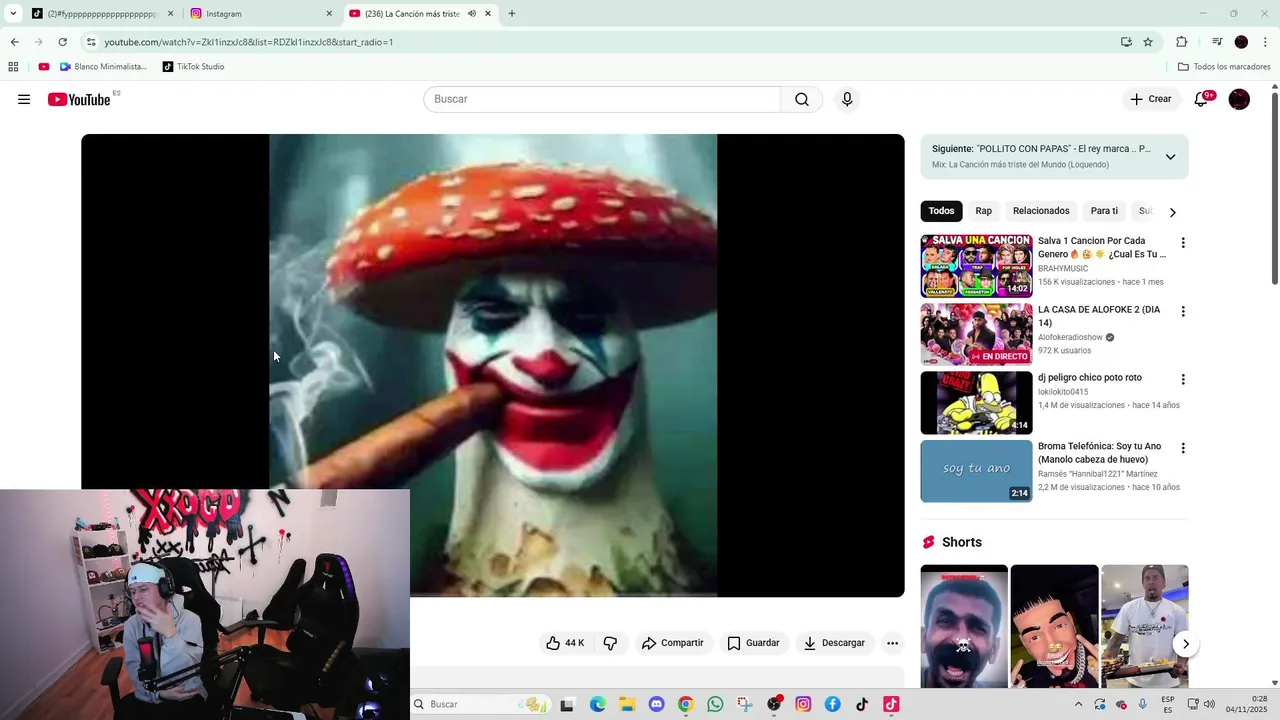Open Discord from taskbar
This screenshot has height=720, width=1280.
[656, 704]
